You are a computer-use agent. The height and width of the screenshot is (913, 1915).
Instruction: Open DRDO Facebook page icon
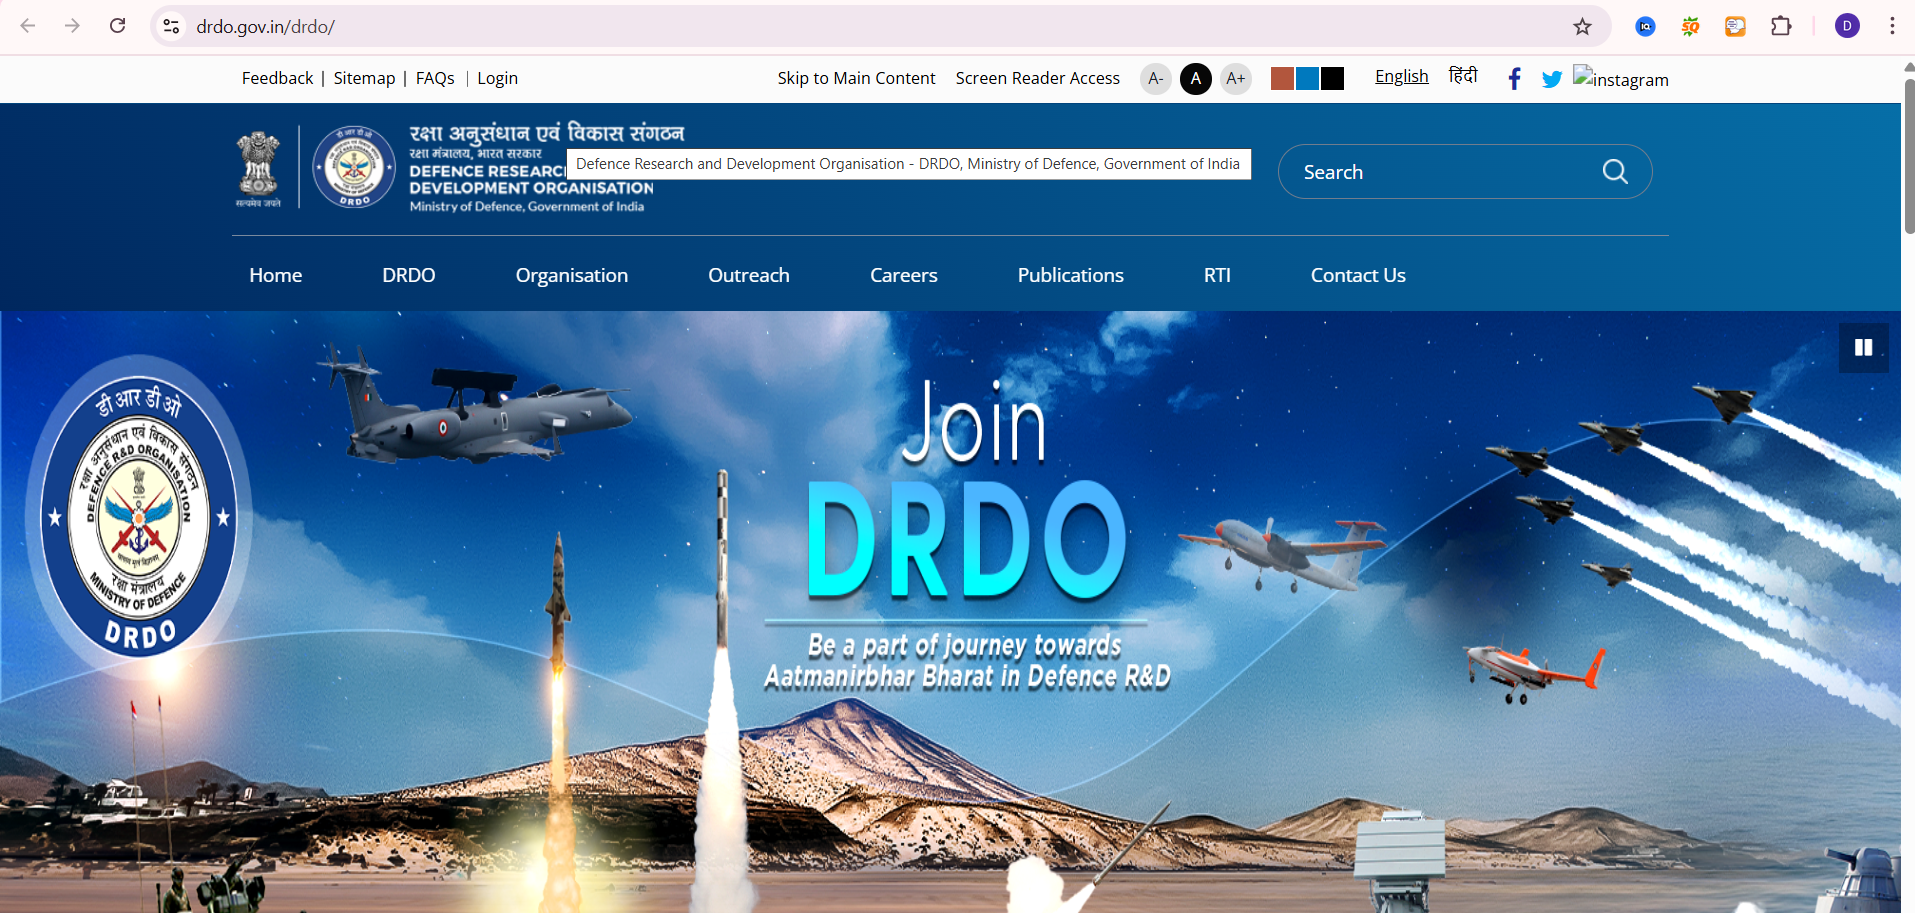(x=1514, y=79)
